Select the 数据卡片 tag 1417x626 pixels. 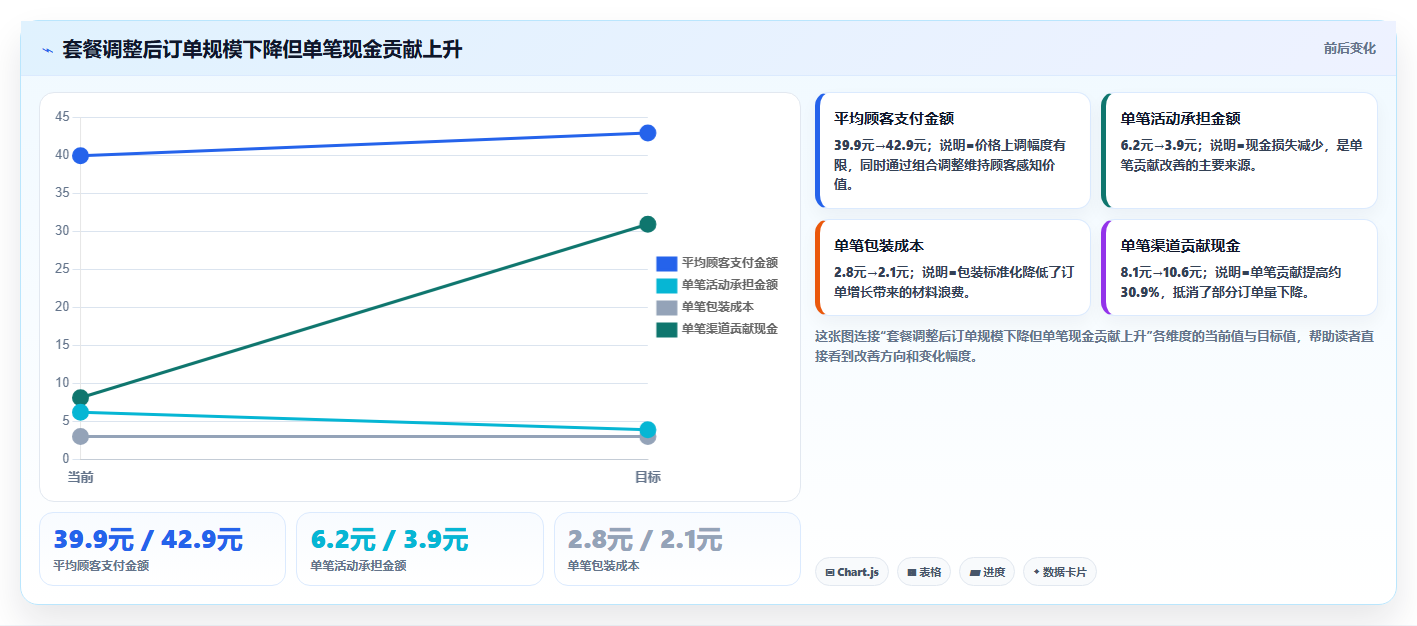click(x=1060, y=572)
